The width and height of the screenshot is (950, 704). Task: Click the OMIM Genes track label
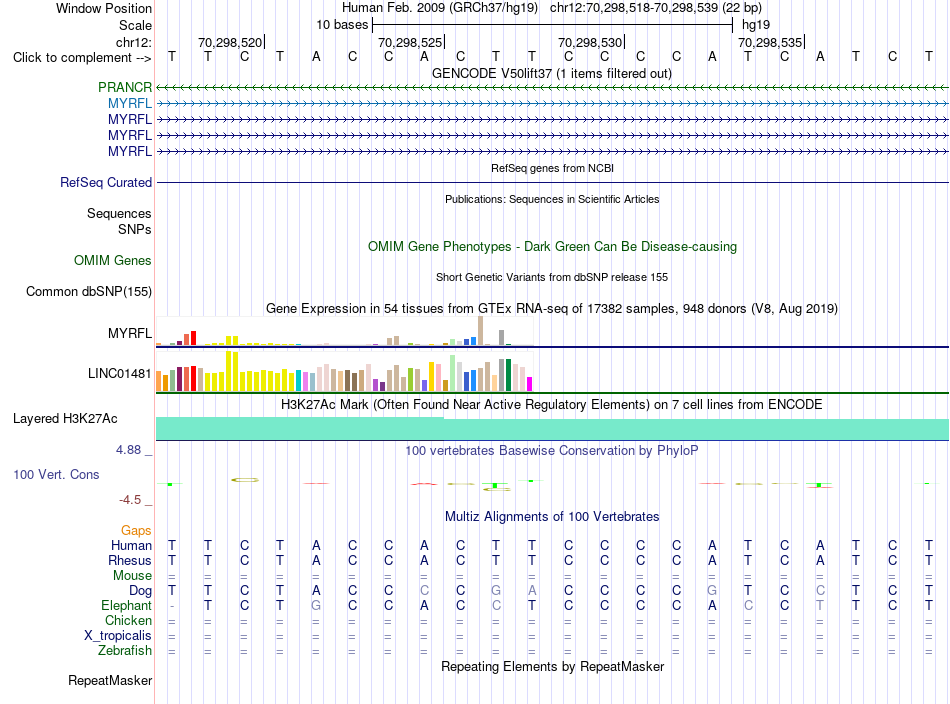[x=113, y=261]
